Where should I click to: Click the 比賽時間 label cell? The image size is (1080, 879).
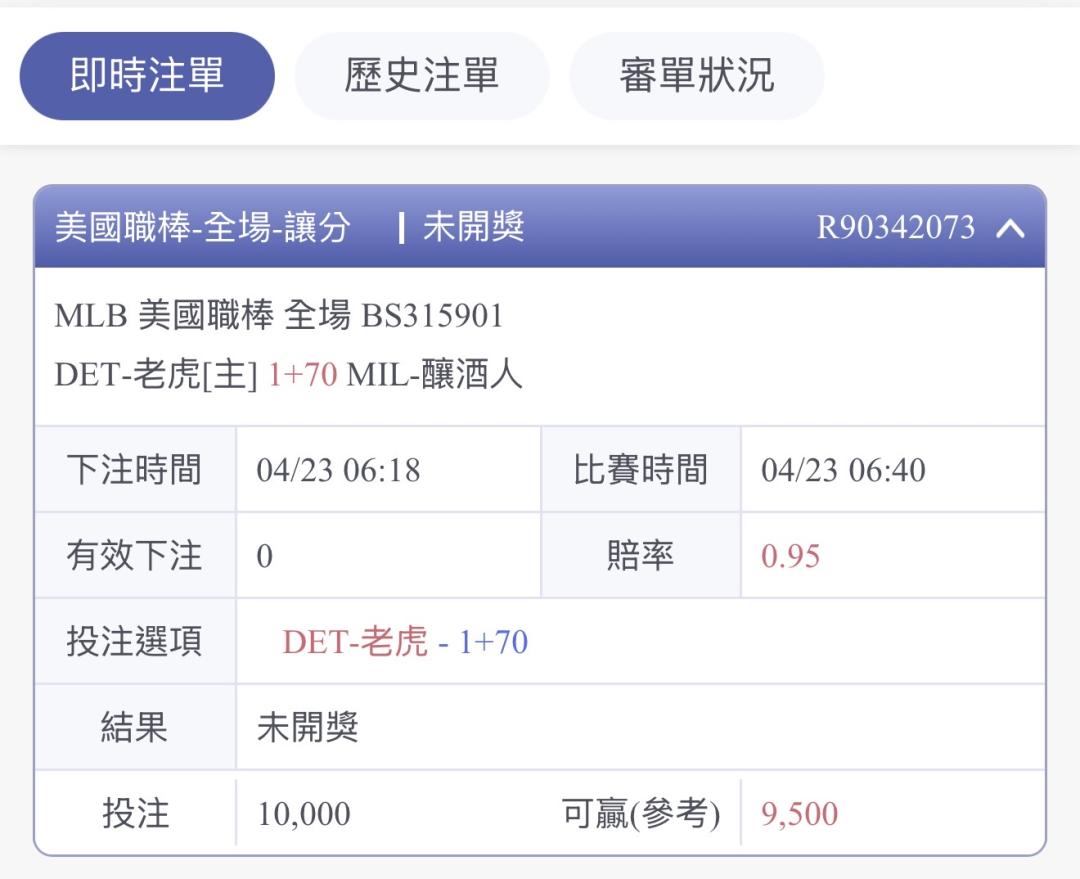(x=640, y=470)
